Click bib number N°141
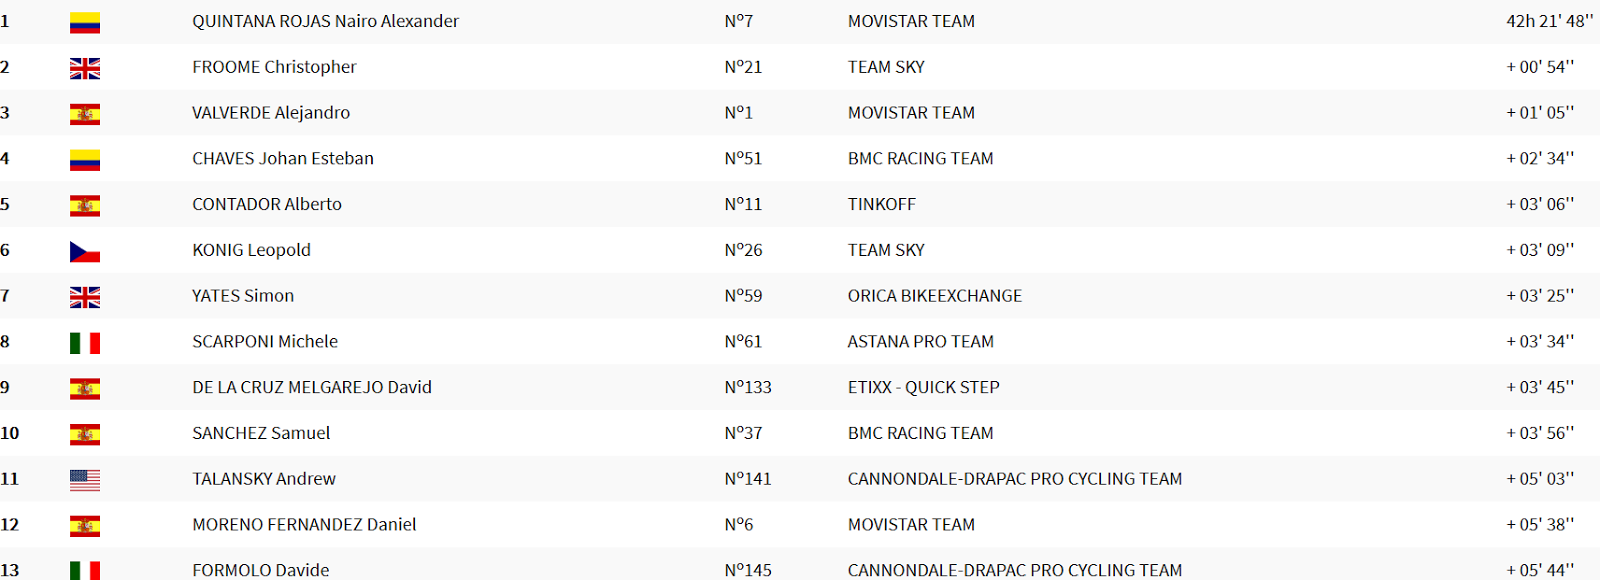Viewport: 1600px width, 580px height. pyautogui.click(x=748, y=479)
